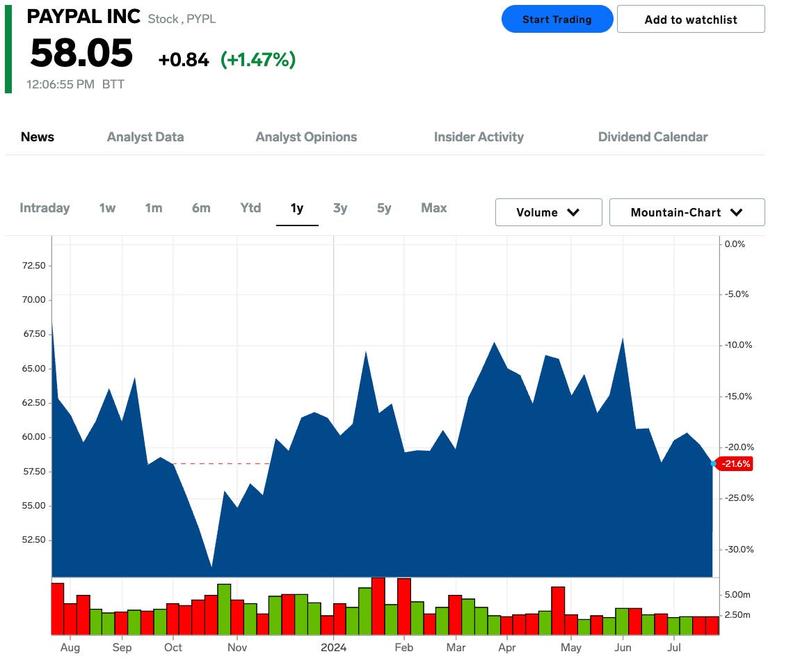The image size is (800, 668).
Task: Click the -5.0% right axis label
Action: pos(737,294)
